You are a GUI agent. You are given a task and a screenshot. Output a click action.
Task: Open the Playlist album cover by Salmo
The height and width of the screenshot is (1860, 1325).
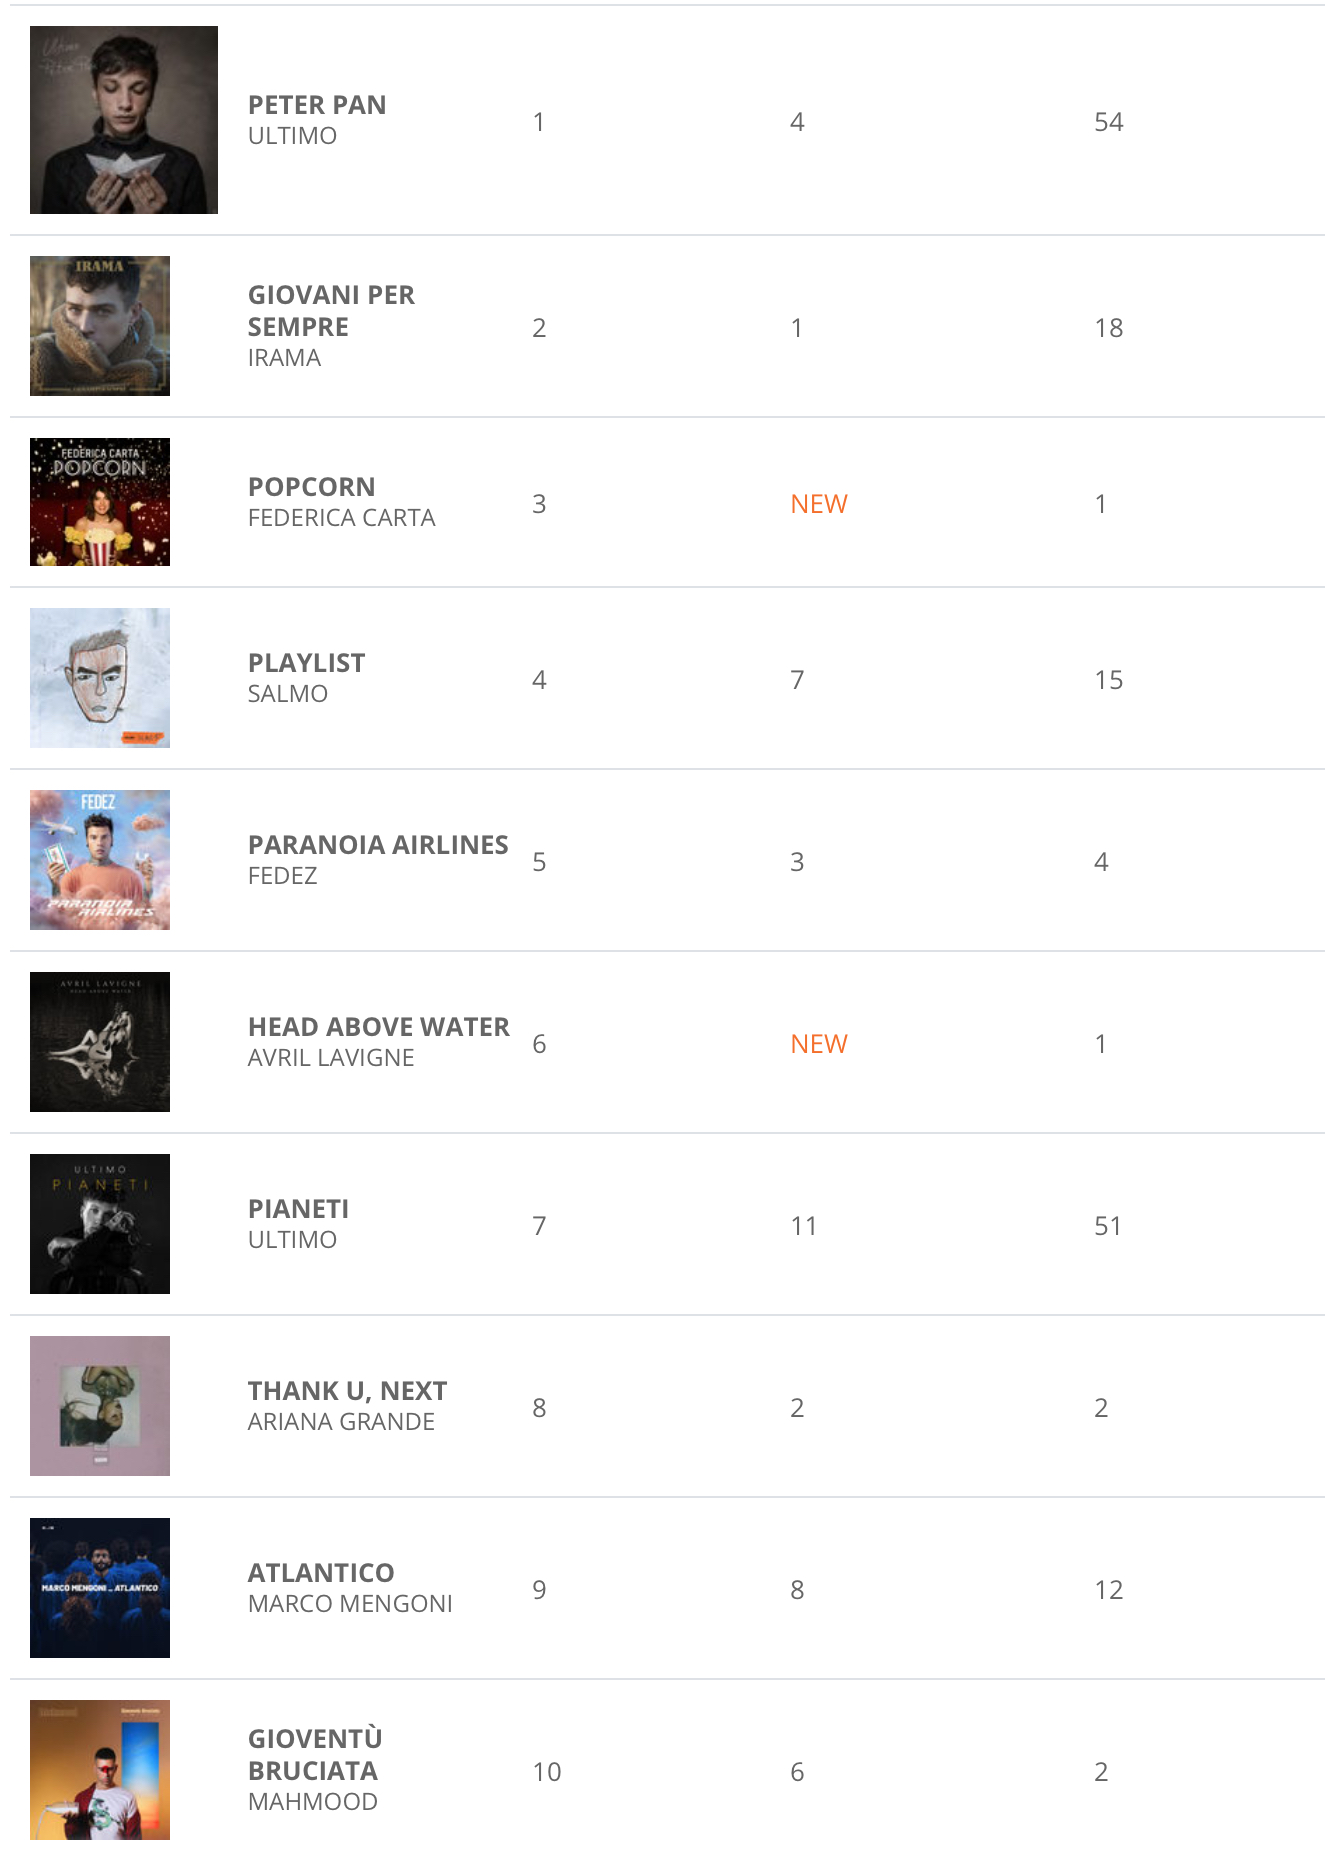(x=100, y=678)
